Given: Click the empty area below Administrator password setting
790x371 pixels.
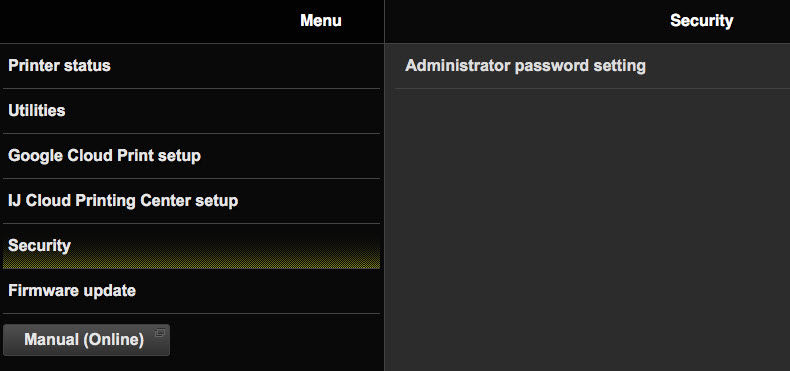Looking at the screenshot, I should pyautogui.click(x=587, y=229).
